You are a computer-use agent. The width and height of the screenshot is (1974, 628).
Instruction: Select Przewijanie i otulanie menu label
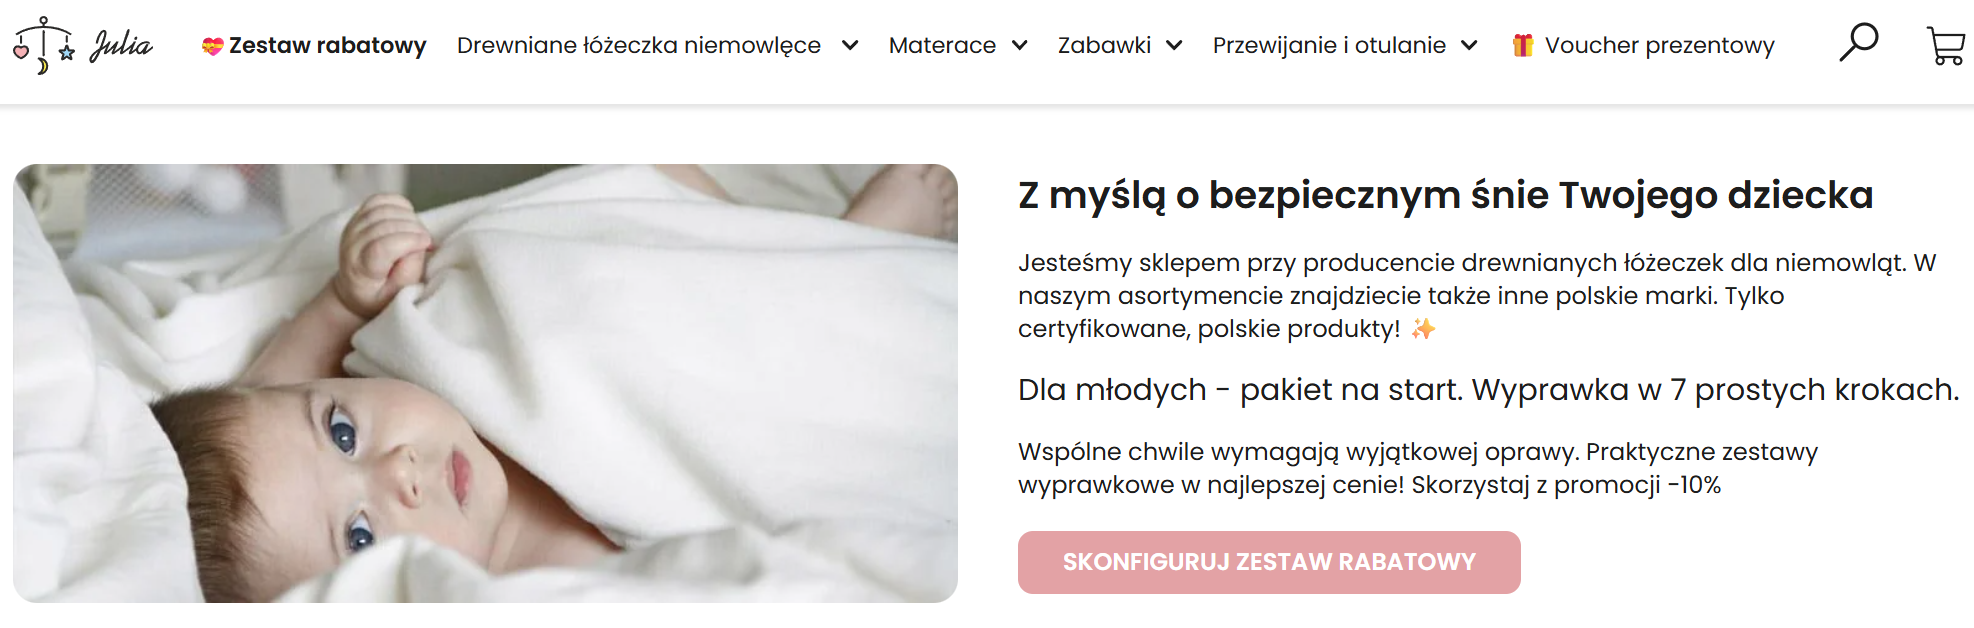point(1329,45)
